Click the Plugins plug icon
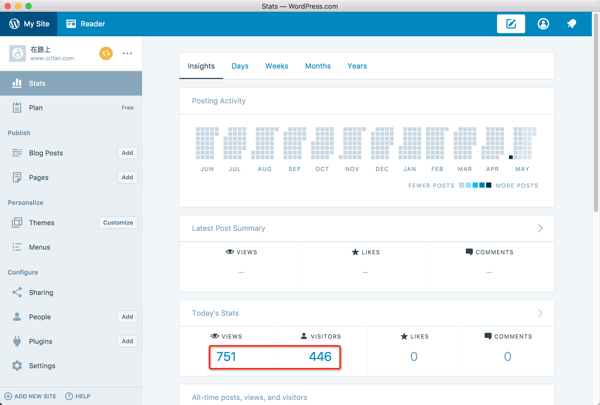Viewport: 600px width, 405px height. click(x=17, y=341)
